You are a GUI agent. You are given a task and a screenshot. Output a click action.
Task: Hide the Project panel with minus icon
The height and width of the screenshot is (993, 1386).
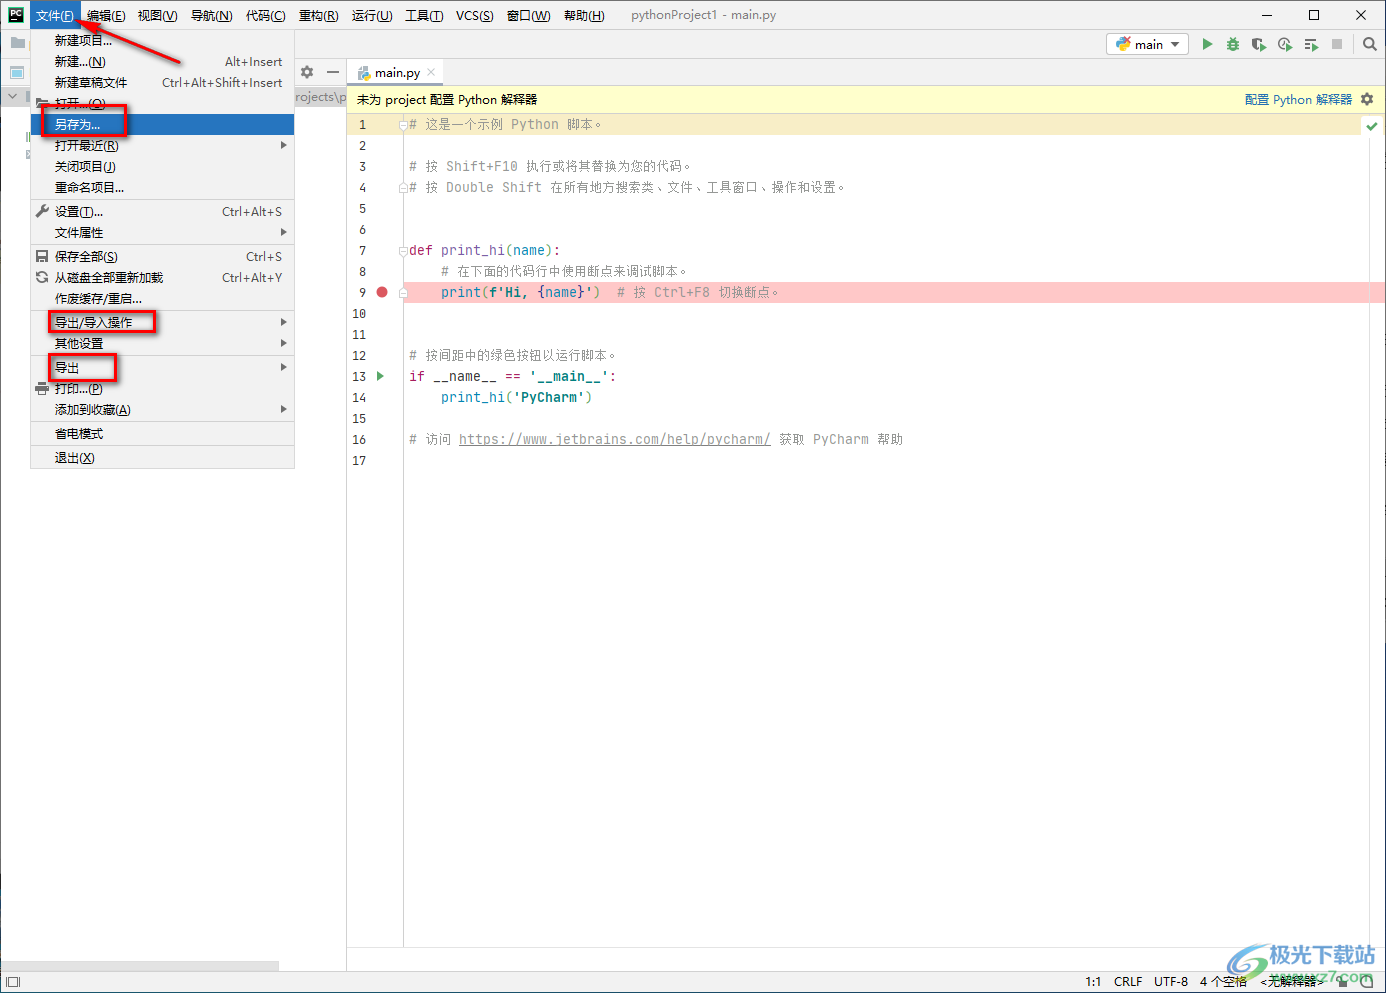pyautogui.click(x=333, y=72)
